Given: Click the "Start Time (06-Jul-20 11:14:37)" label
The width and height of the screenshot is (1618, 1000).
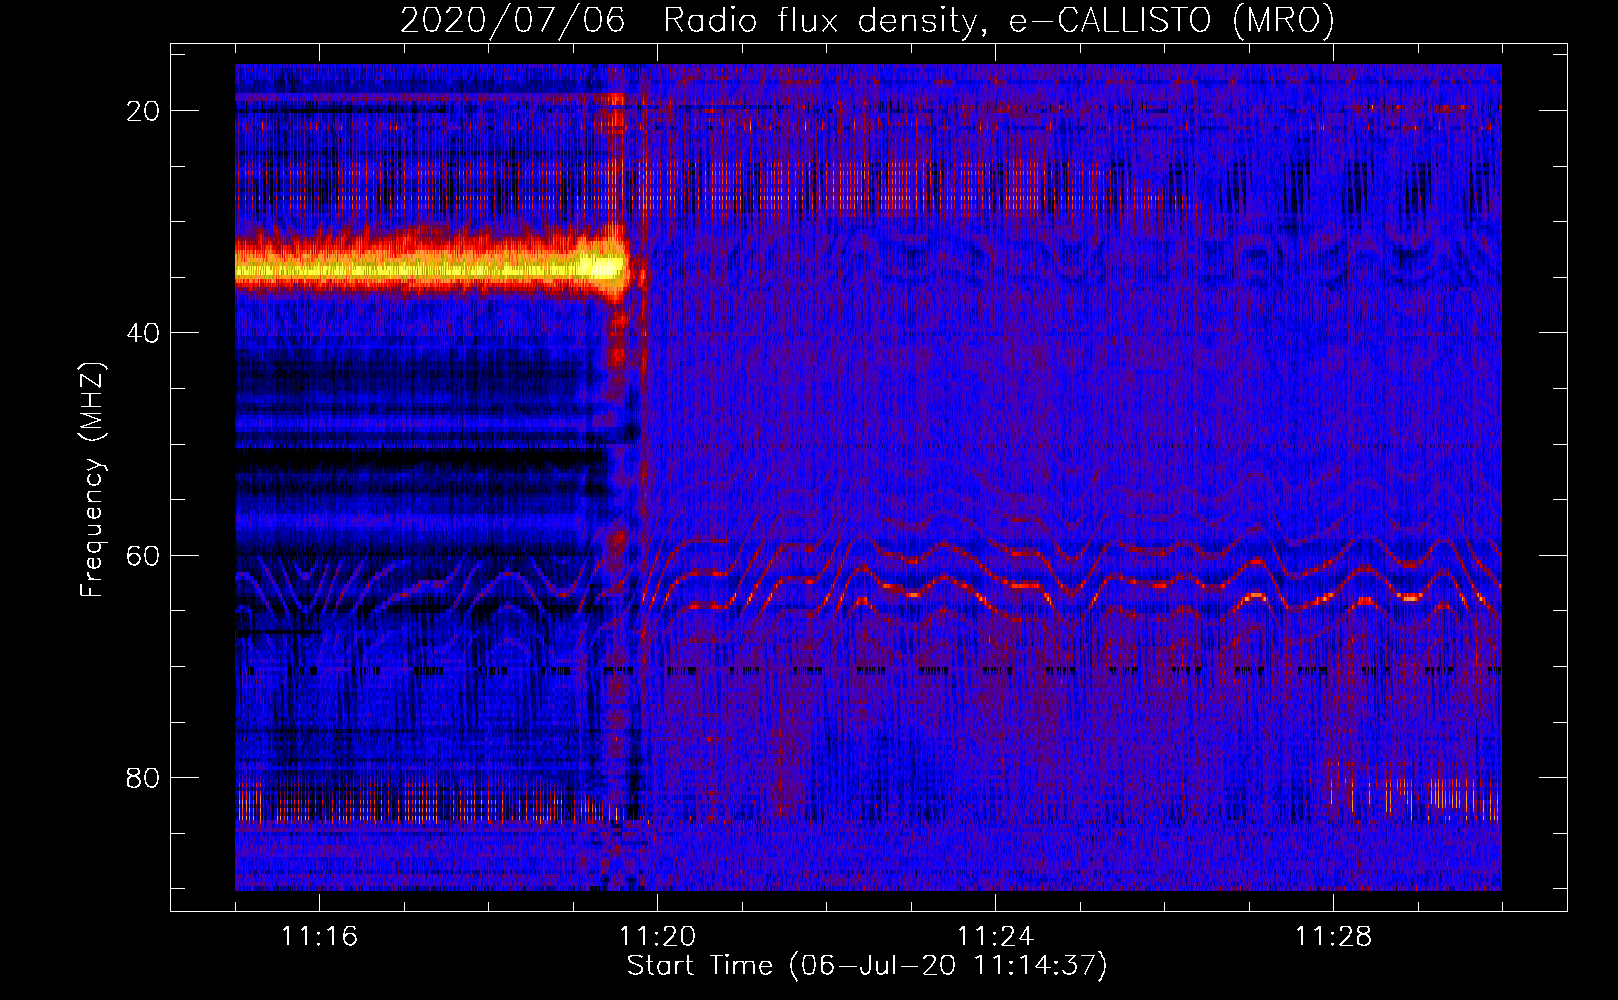Looking at the screenshot, I should [867, 966].
